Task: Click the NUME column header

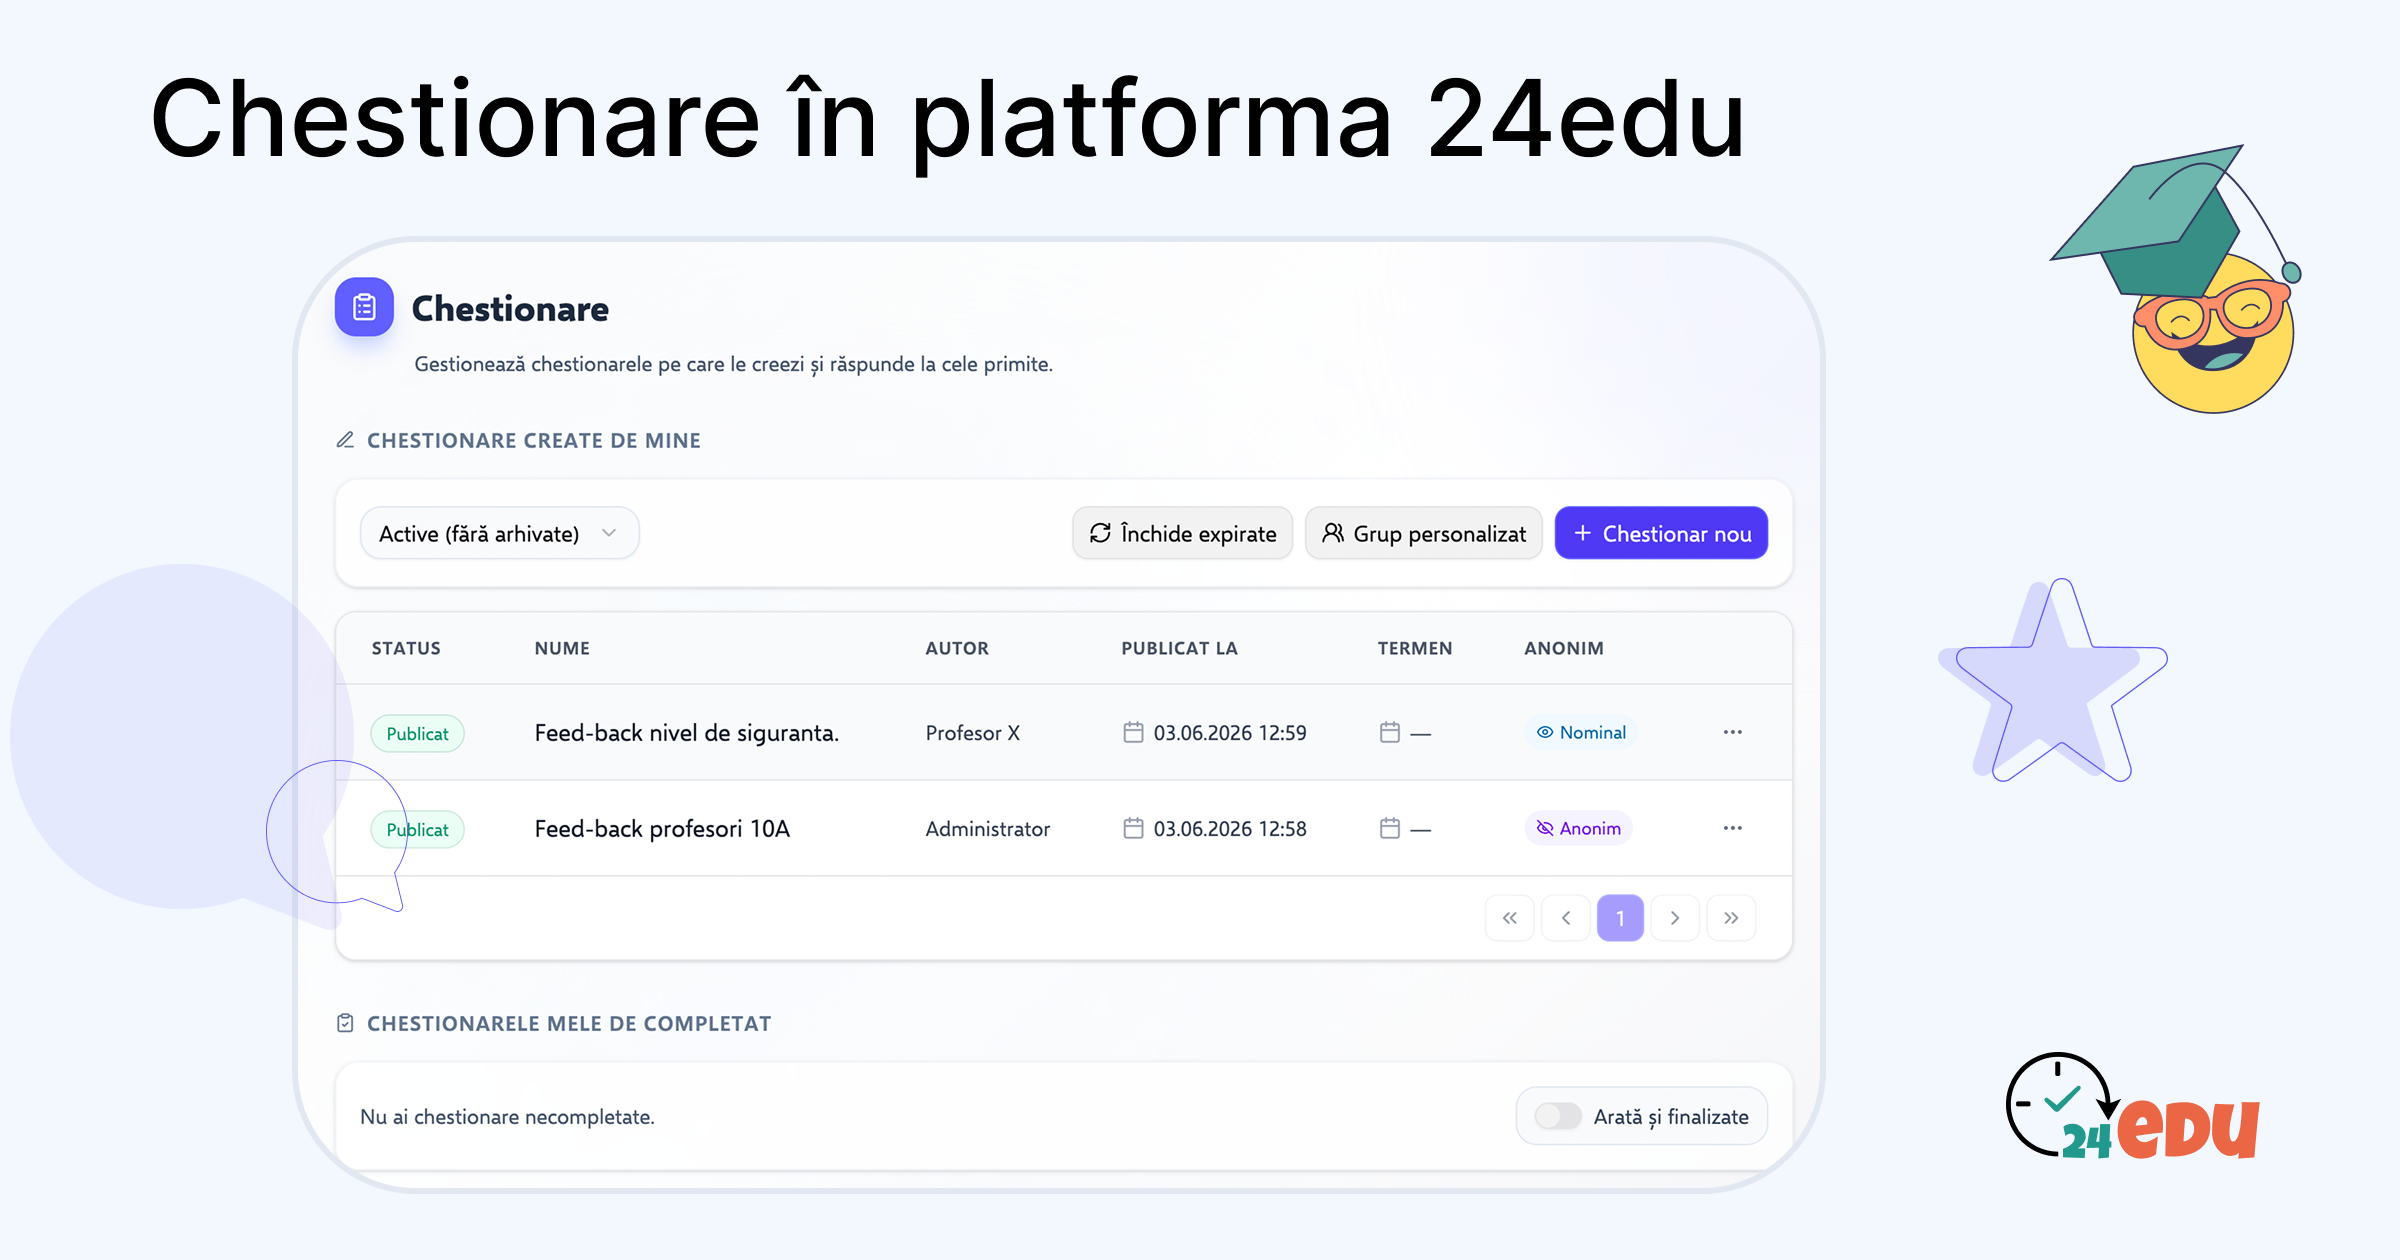Action: click(x=562, y=648)
